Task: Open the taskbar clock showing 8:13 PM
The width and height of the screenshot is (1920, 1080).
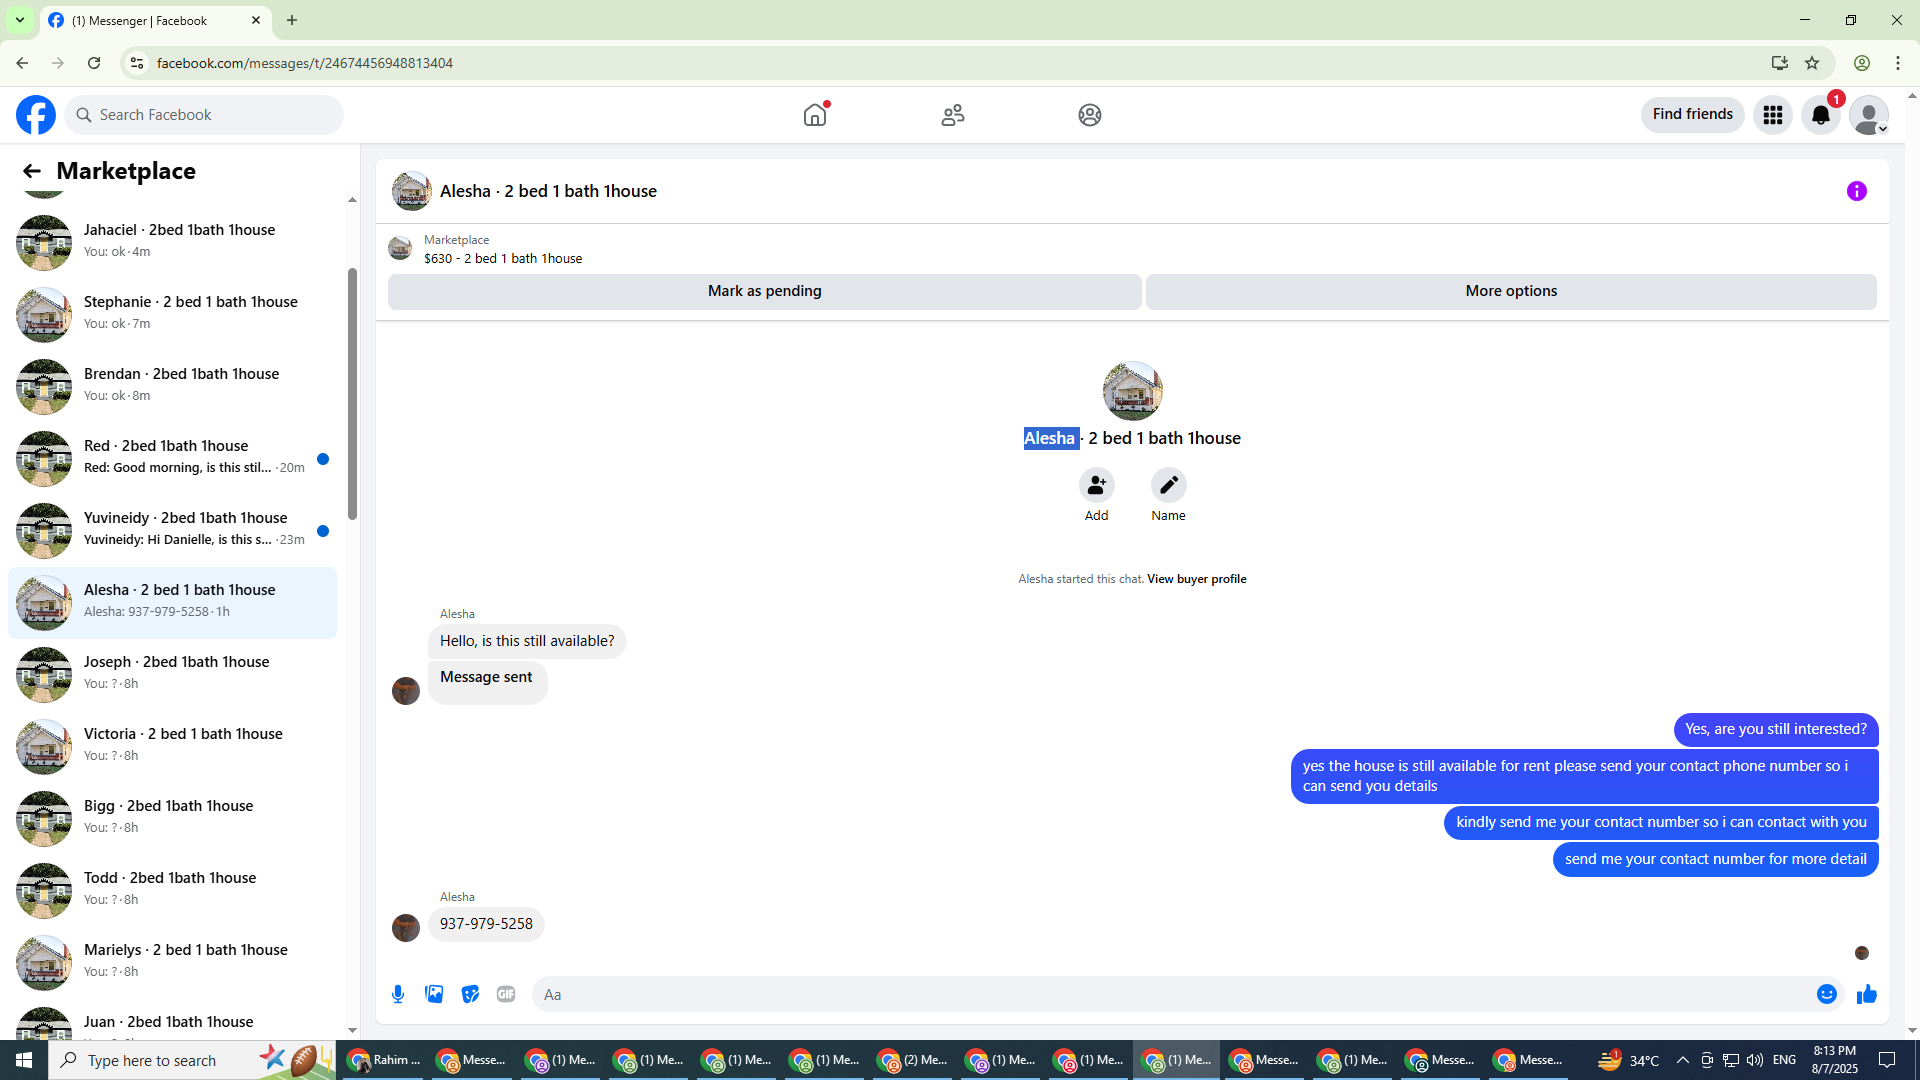Action: click(x=1834, y=1060)
